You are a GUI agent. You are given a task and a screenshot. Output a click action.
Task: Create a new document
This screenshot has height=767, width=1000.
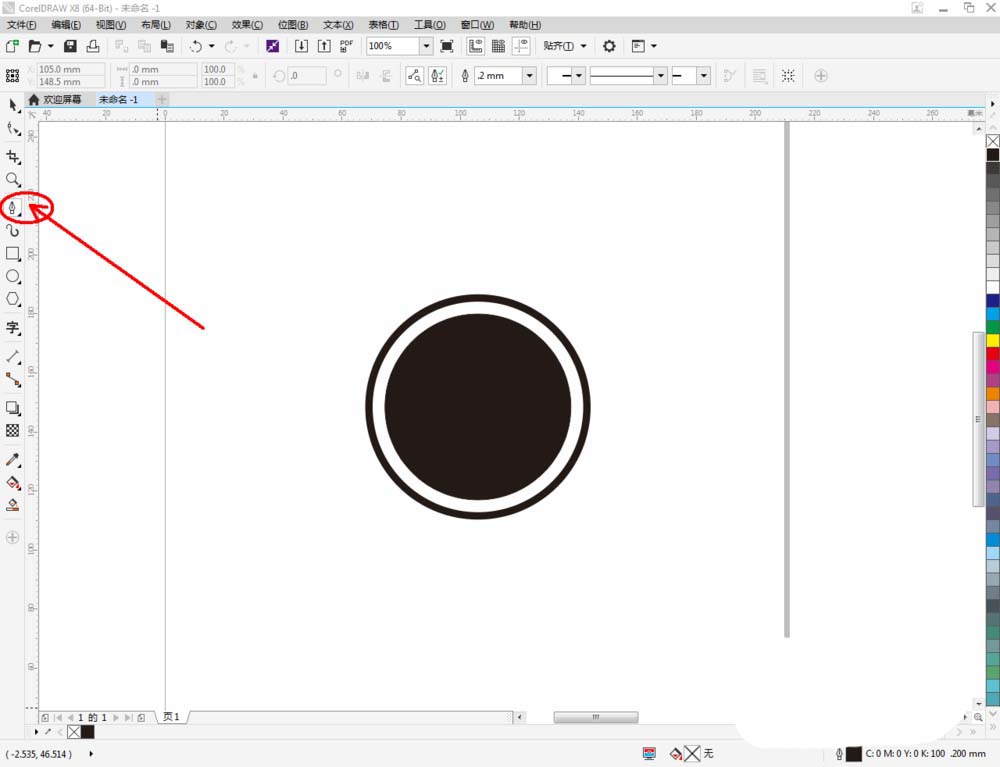pyautogui.click(x=12, y=46)
